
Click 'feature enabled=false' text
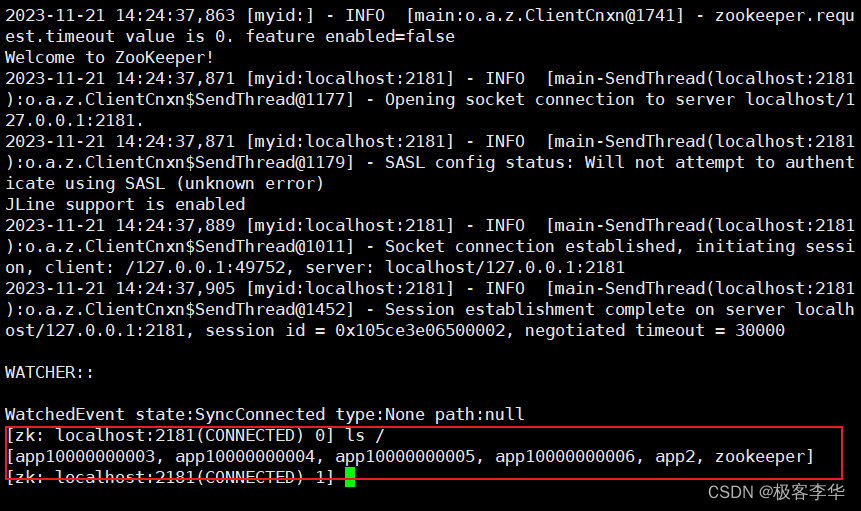(x=350, y=36)
